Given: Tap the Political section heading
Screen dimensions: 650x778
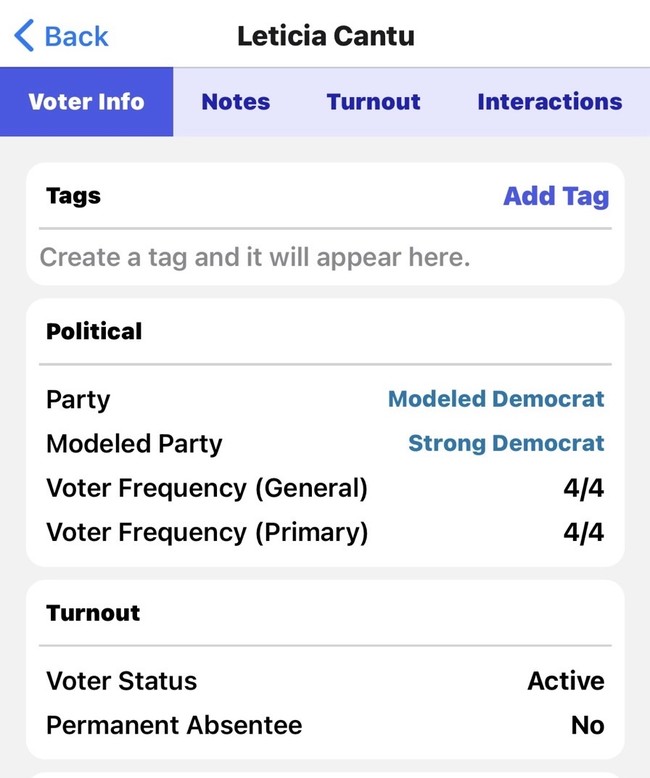Looking at the screenshot, I should pyautogui.click(x=94, y=331).
